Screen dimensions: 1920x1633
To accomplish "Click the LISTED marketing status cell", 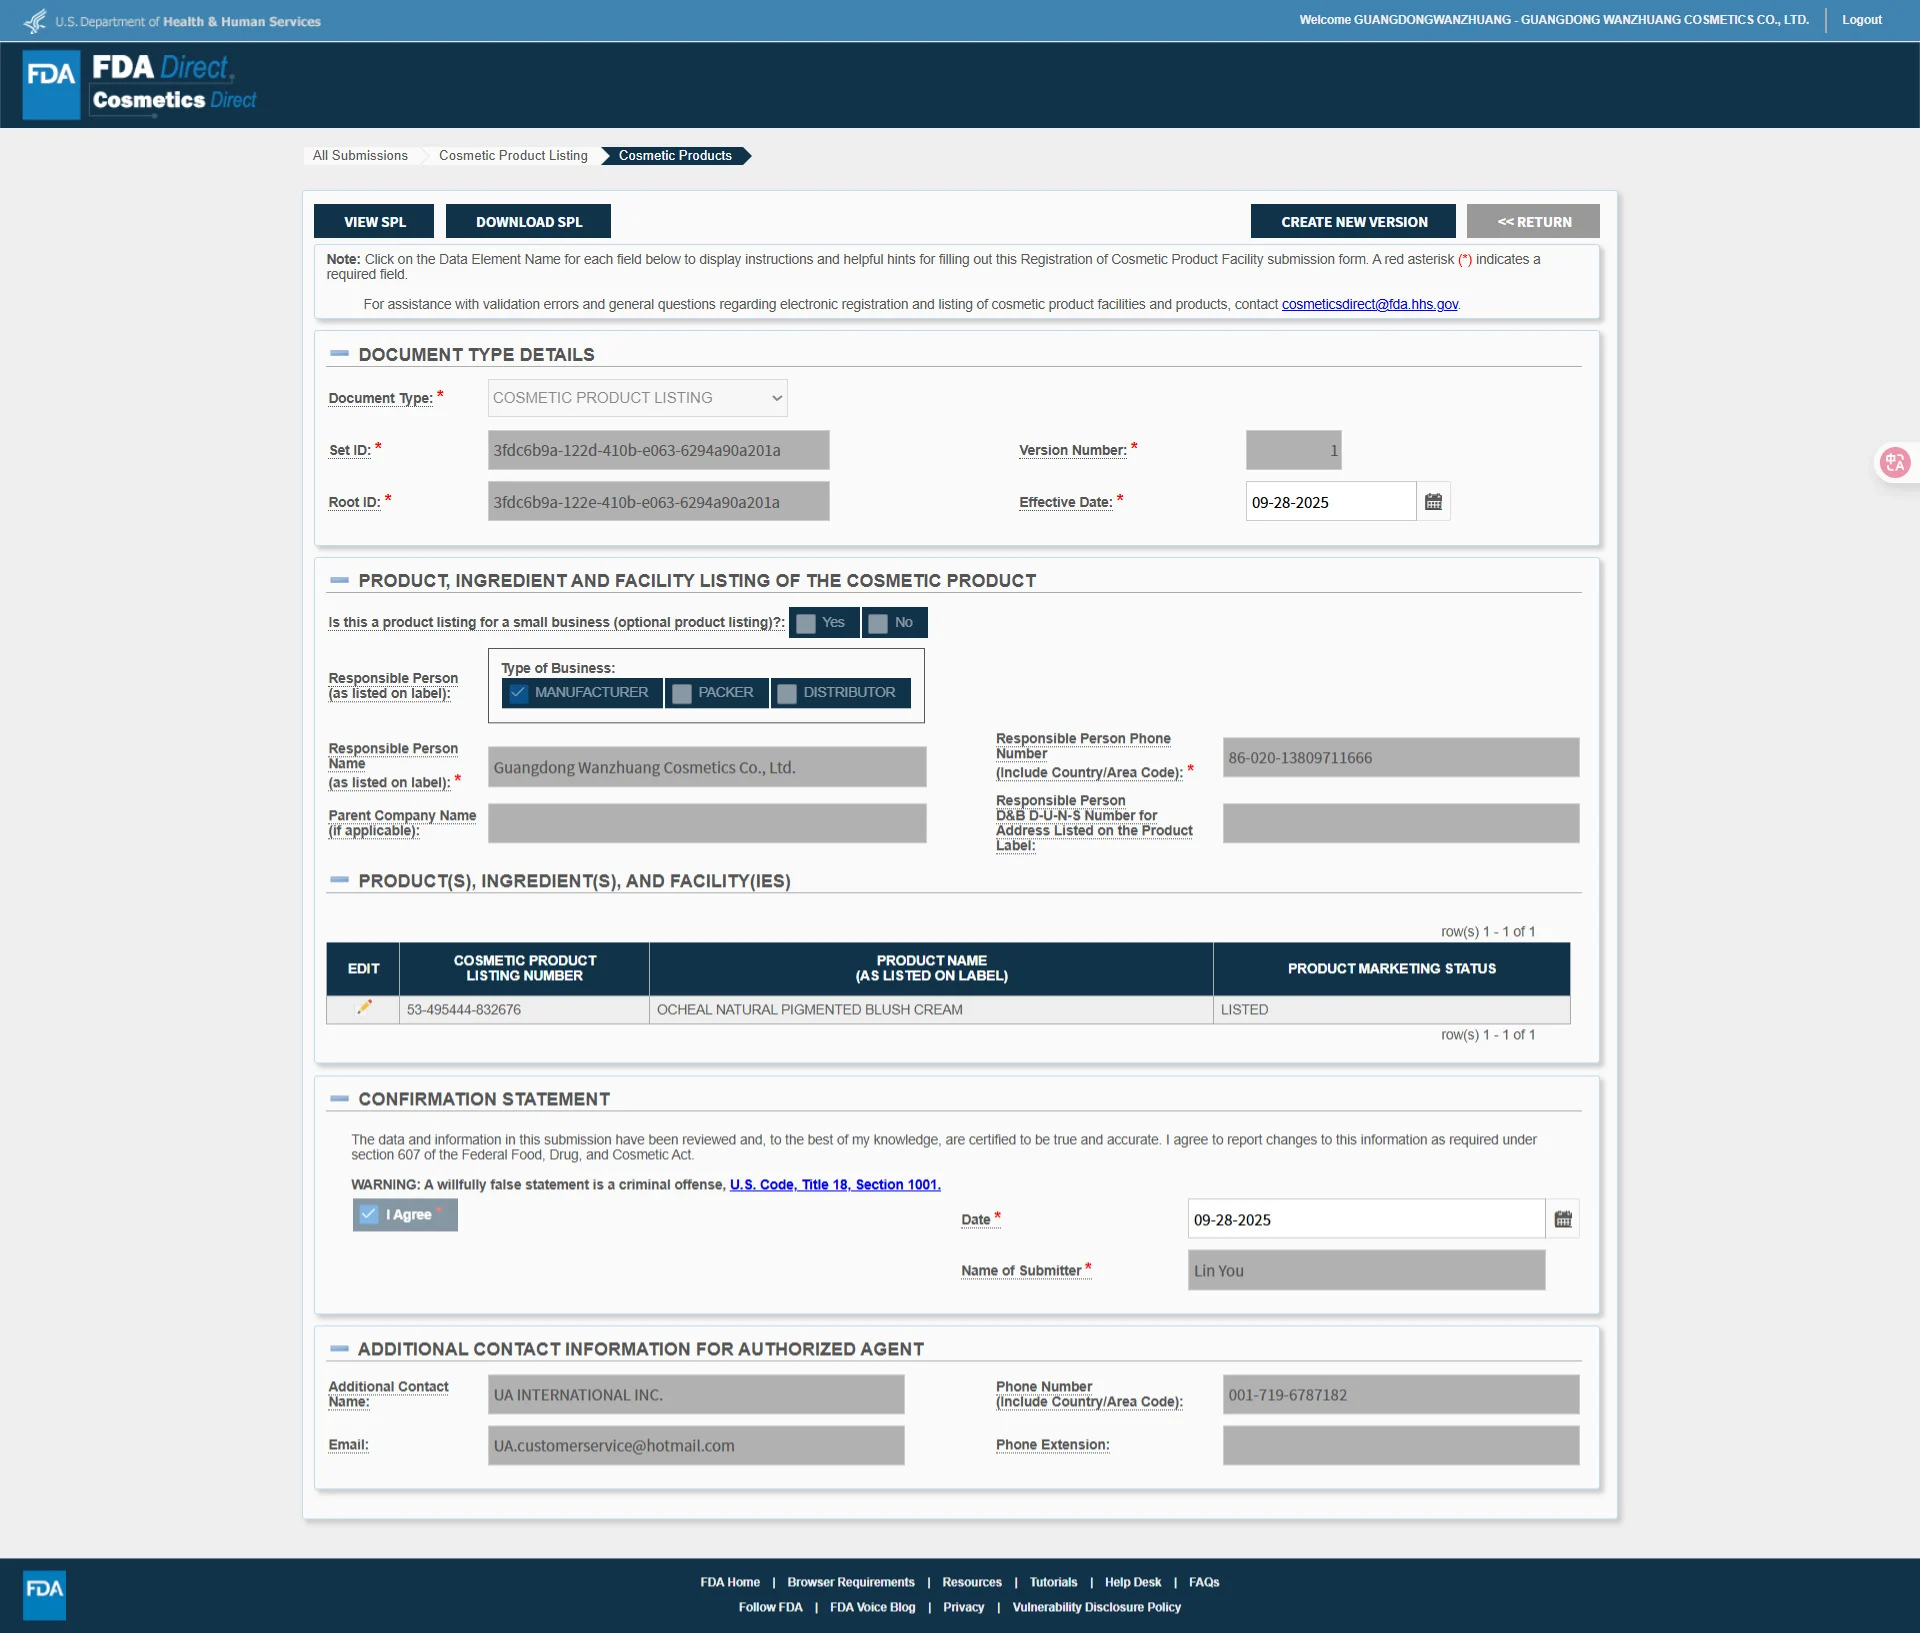I will pos(1391,1009).
